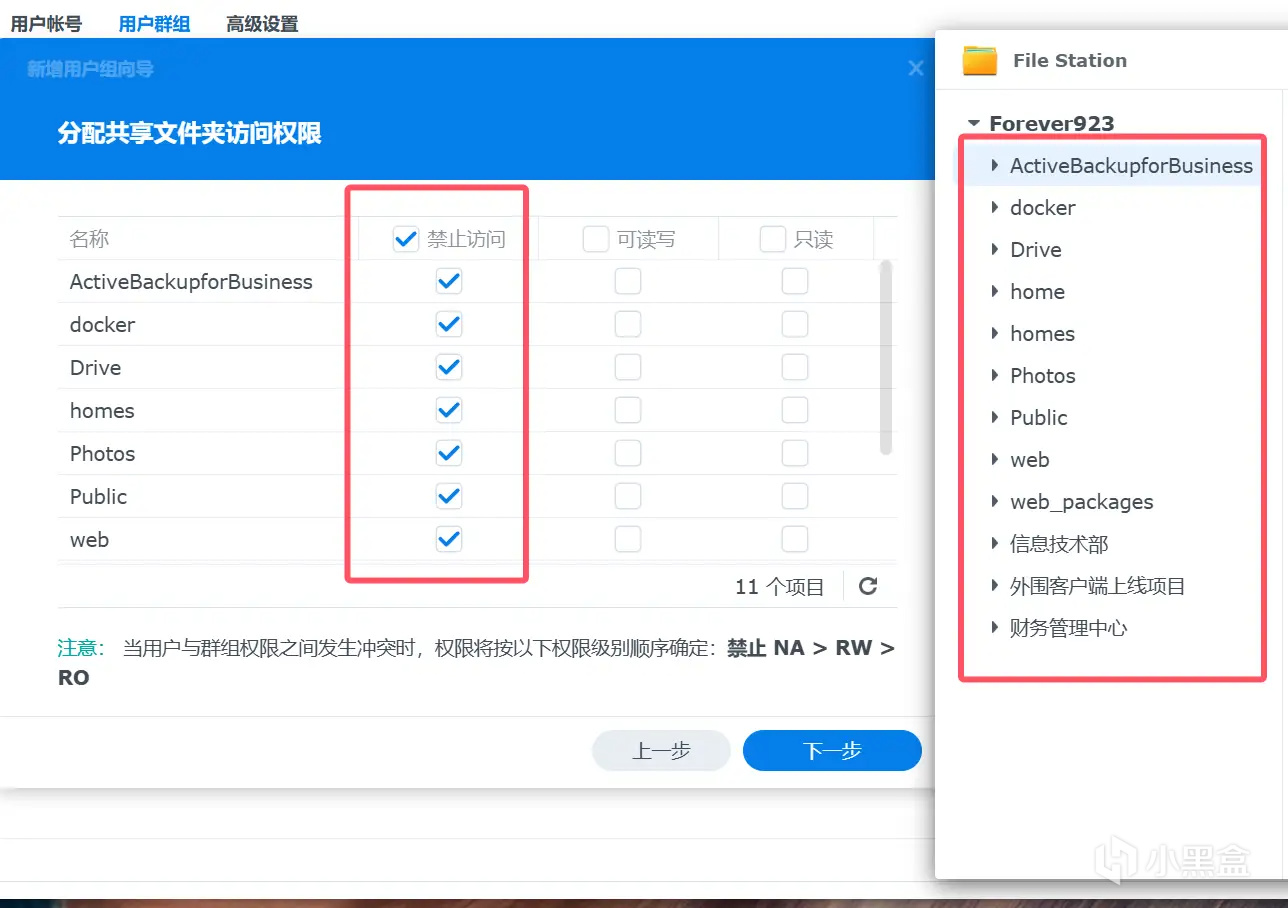Expand the docker folder in File Station
Image resolution: width=1288 pixels, height=908 pixels.
point(995,207)
